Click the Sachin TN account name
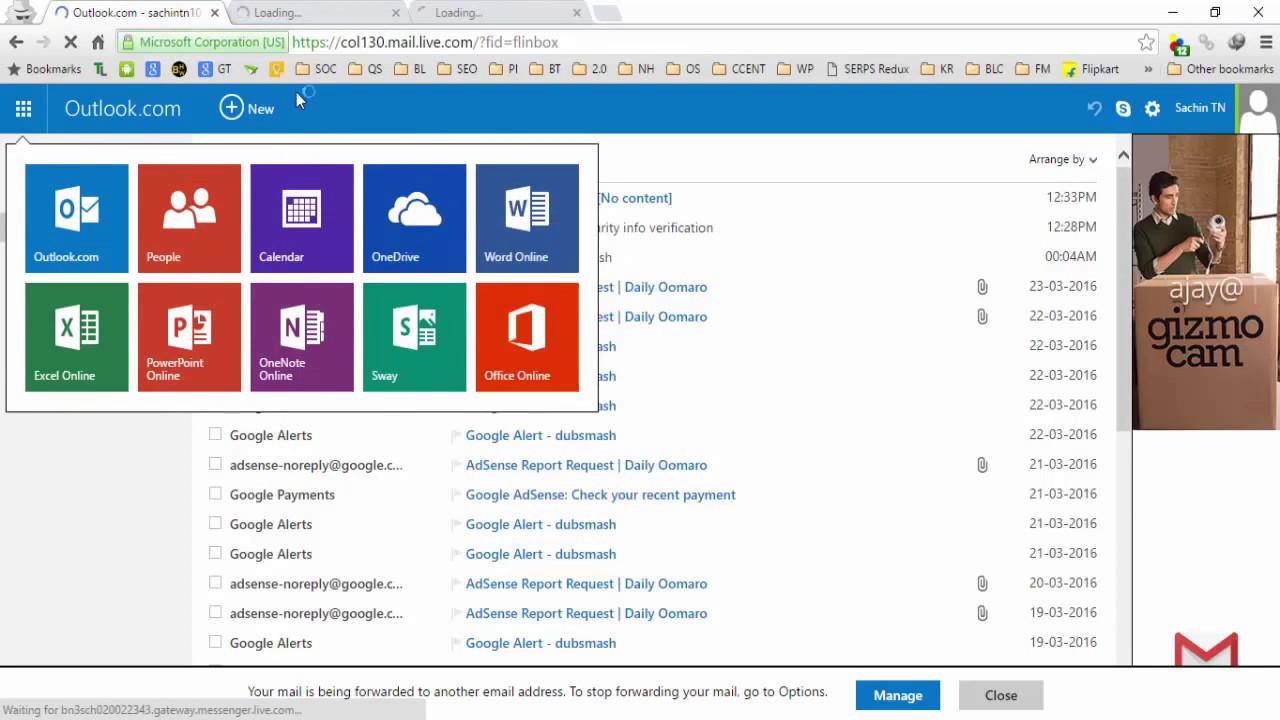This screenshot has height=720, width=1280. point(1200,108)
